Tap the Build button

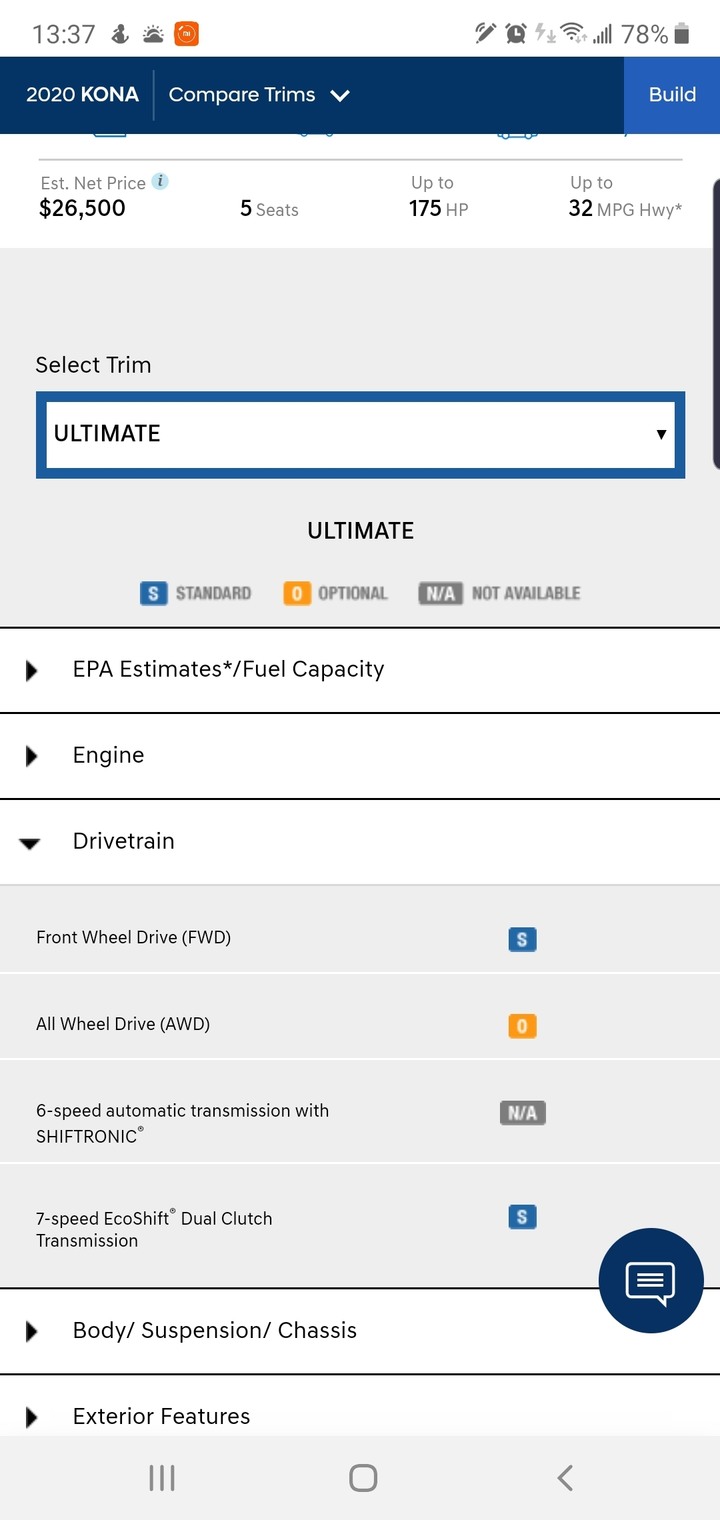672,95
